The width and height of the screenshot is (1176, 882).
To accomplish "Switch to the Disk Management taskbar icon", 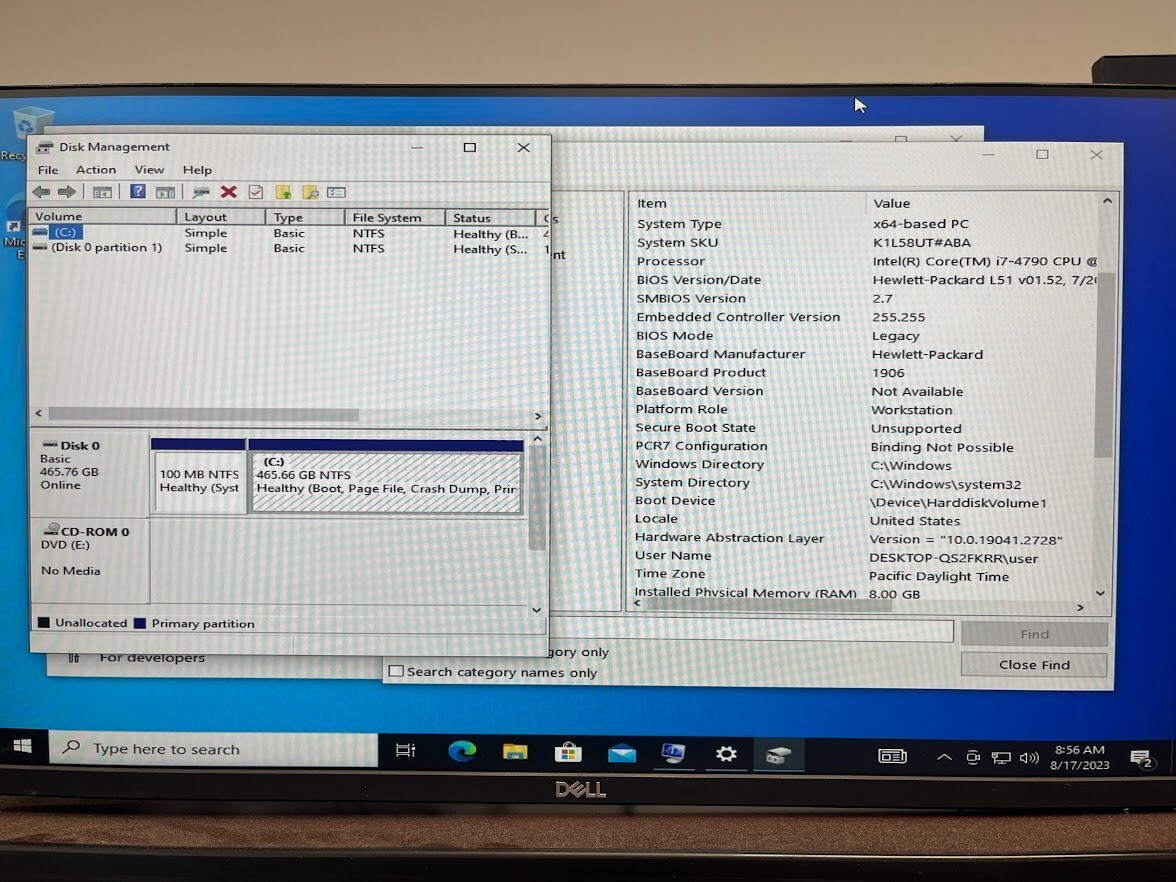I will [x=778, y=754].
